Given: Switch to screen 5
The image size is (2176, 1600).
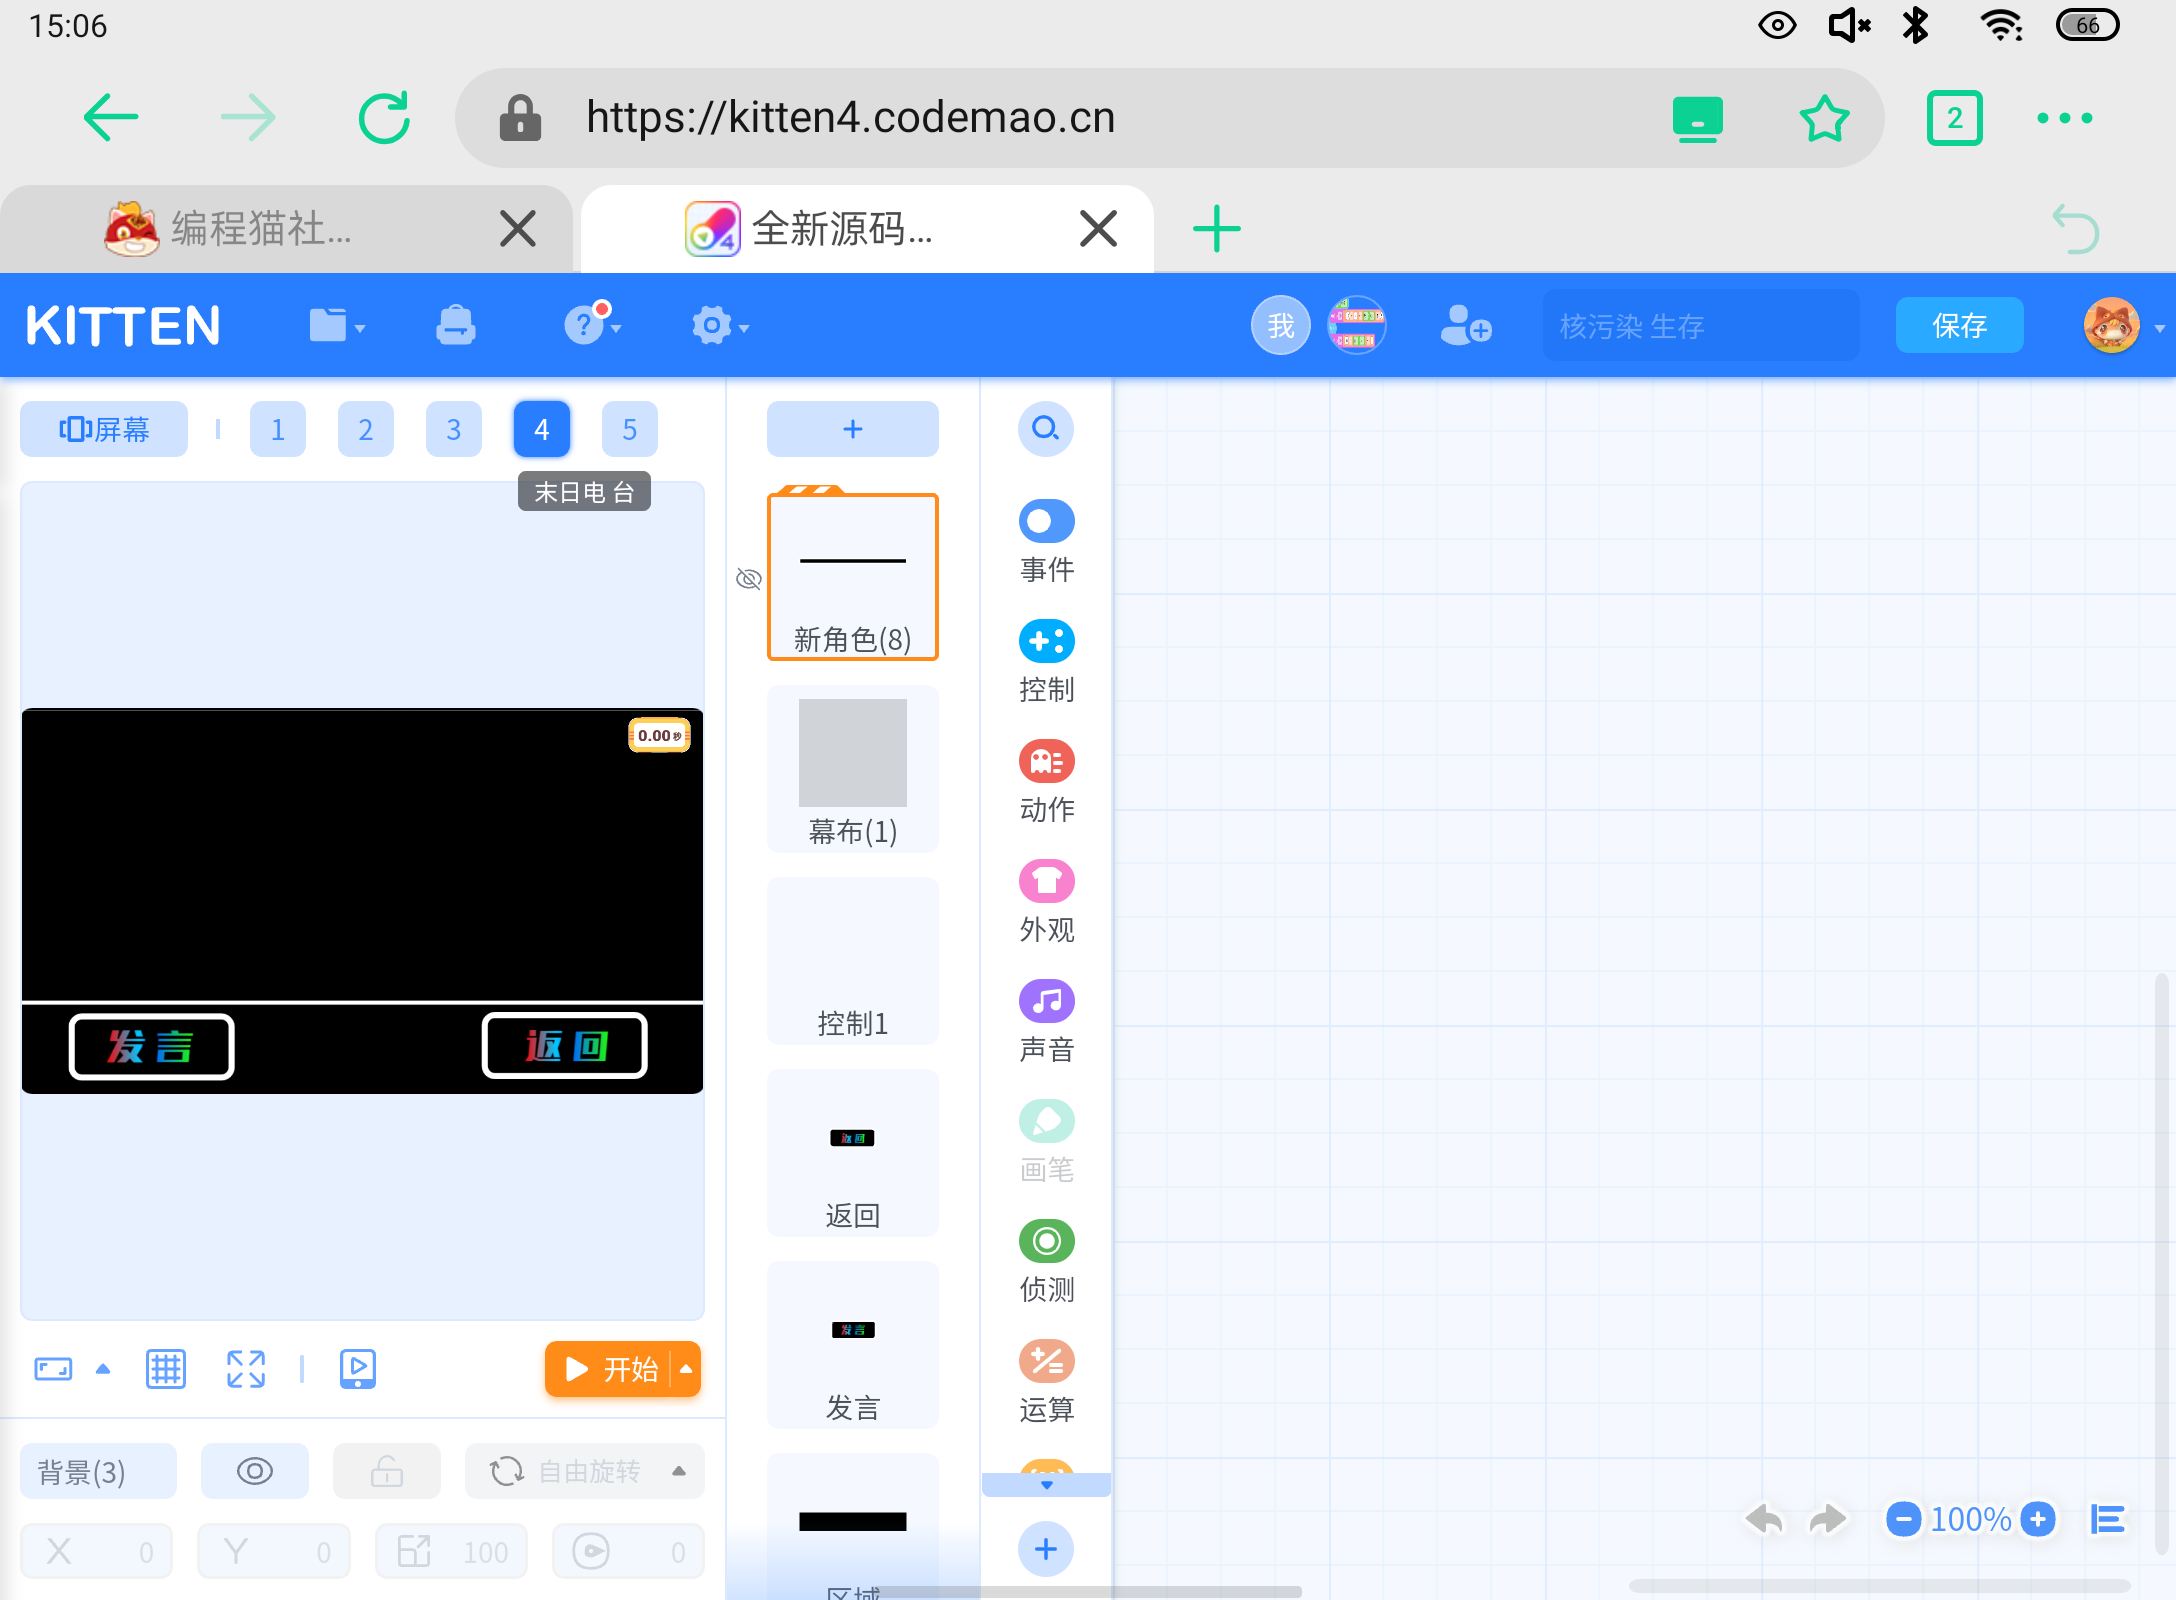Looking at the screenshot, I should [x=630, y=429].
